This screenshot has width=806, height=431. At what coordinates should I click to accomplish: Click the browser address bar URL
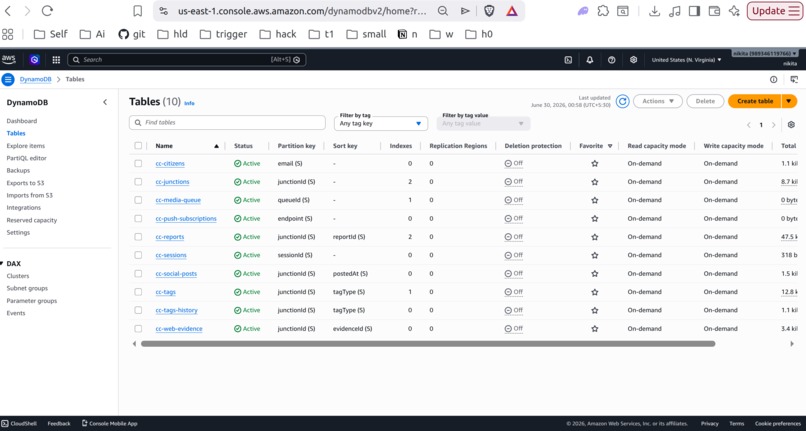point(302,11)
